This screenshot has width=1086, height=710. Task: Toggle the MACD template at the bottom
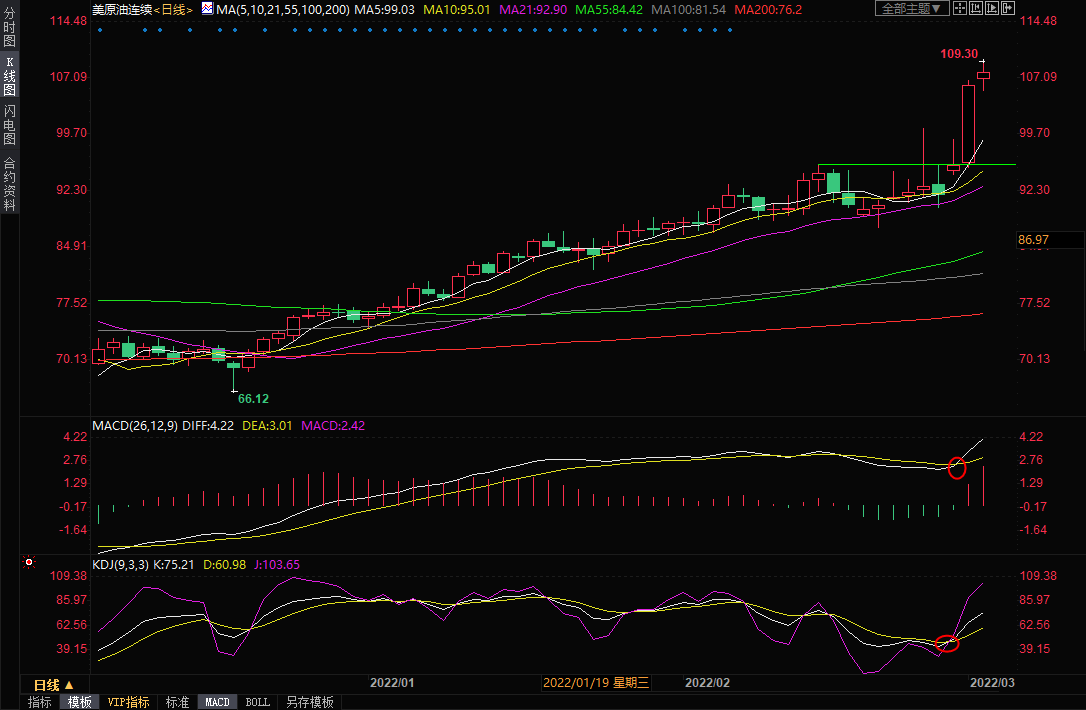[217, 702]
